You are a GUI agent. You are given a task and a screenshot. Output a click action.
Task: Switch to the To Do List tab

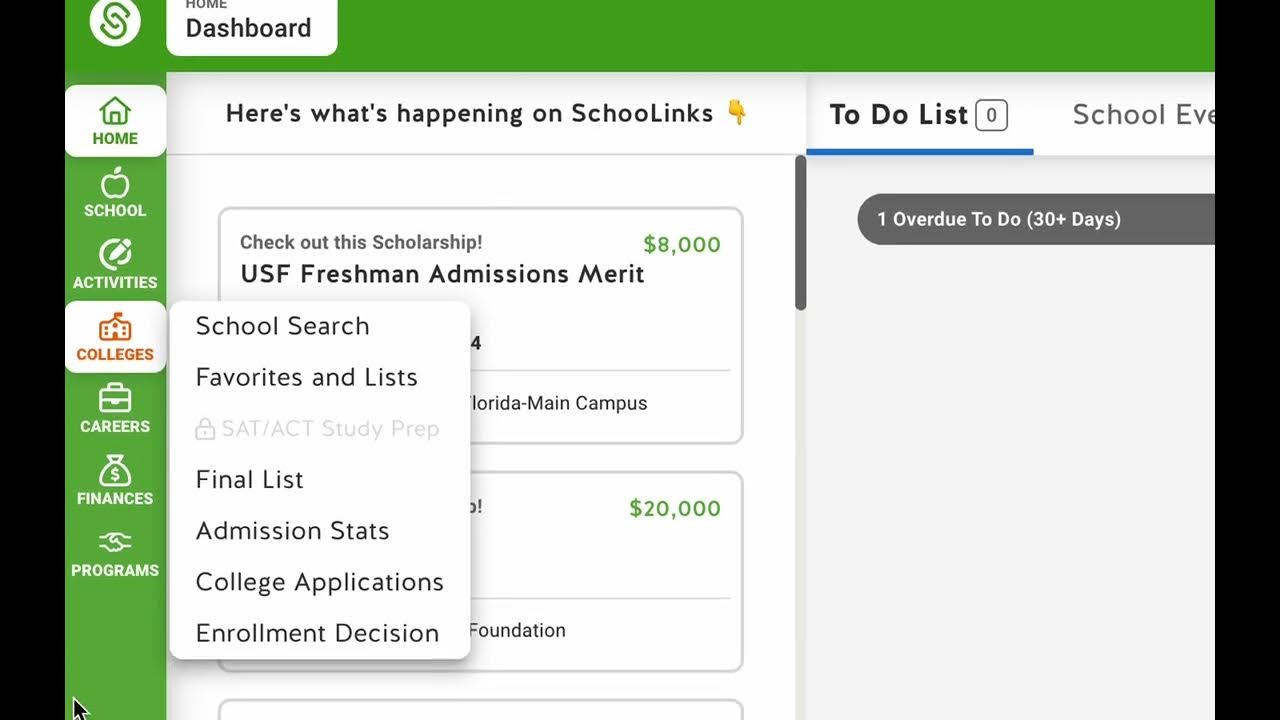click(918, 115)
